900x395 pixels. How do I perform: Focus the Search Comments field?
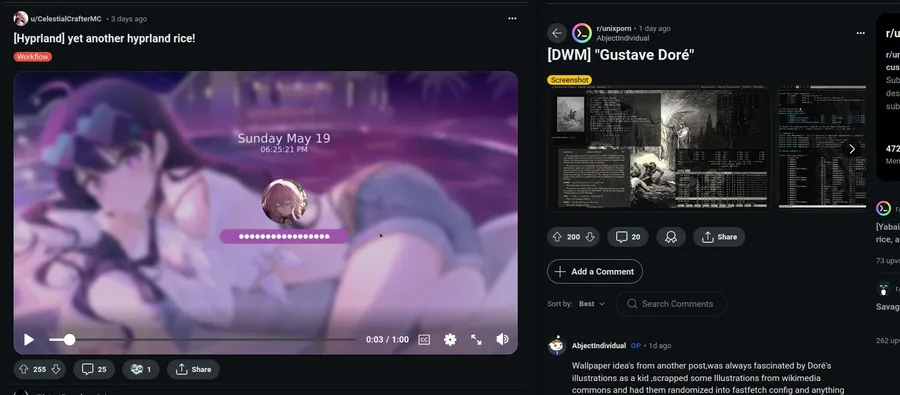(x=672, y=304)
